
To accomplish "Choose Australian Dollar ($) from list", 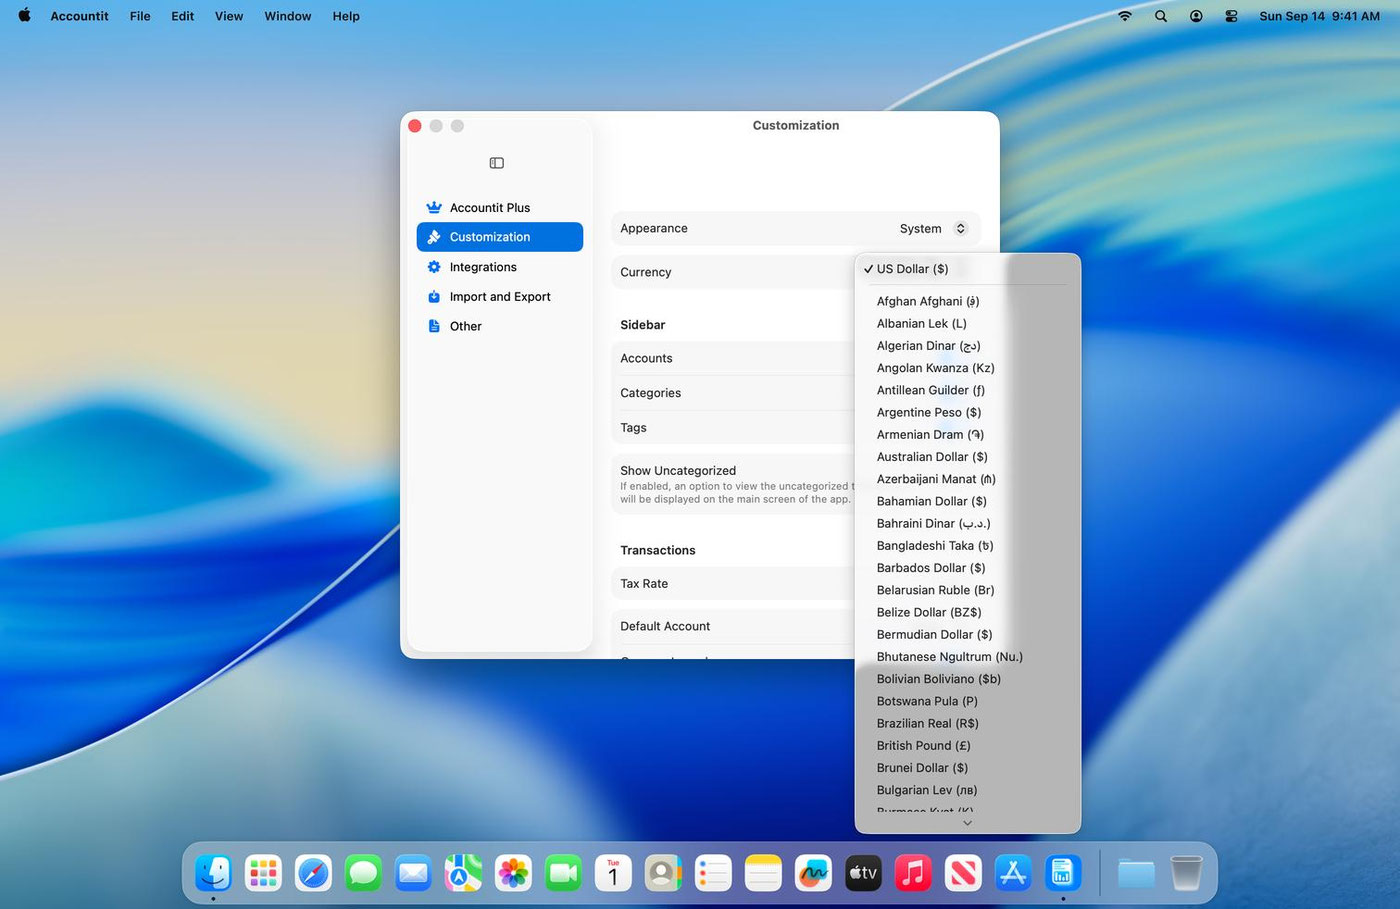I will (x=931, y=457).
